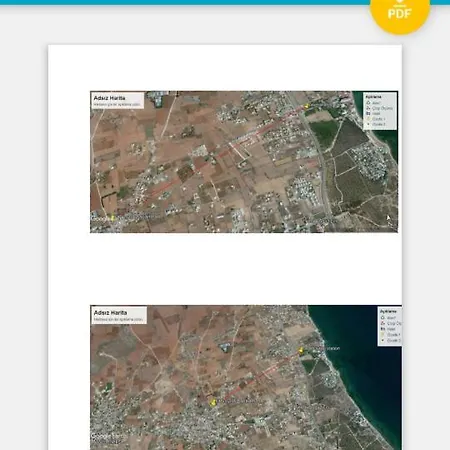450x450 pixels.
Task: Open the bottom satellite map image
Action: click(246, 377)
